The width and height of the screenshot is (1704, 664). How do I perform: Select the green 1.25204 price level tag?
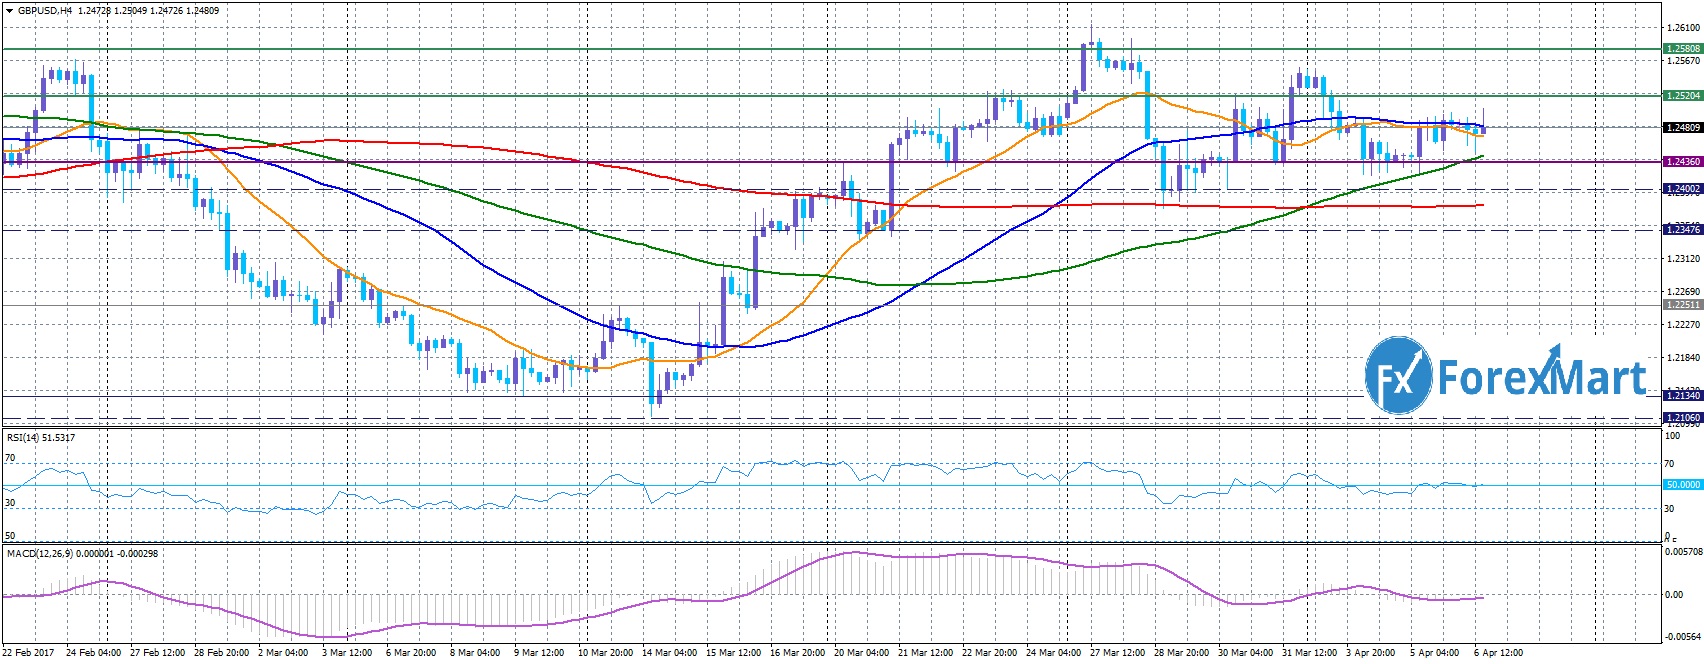[1683, 96]
